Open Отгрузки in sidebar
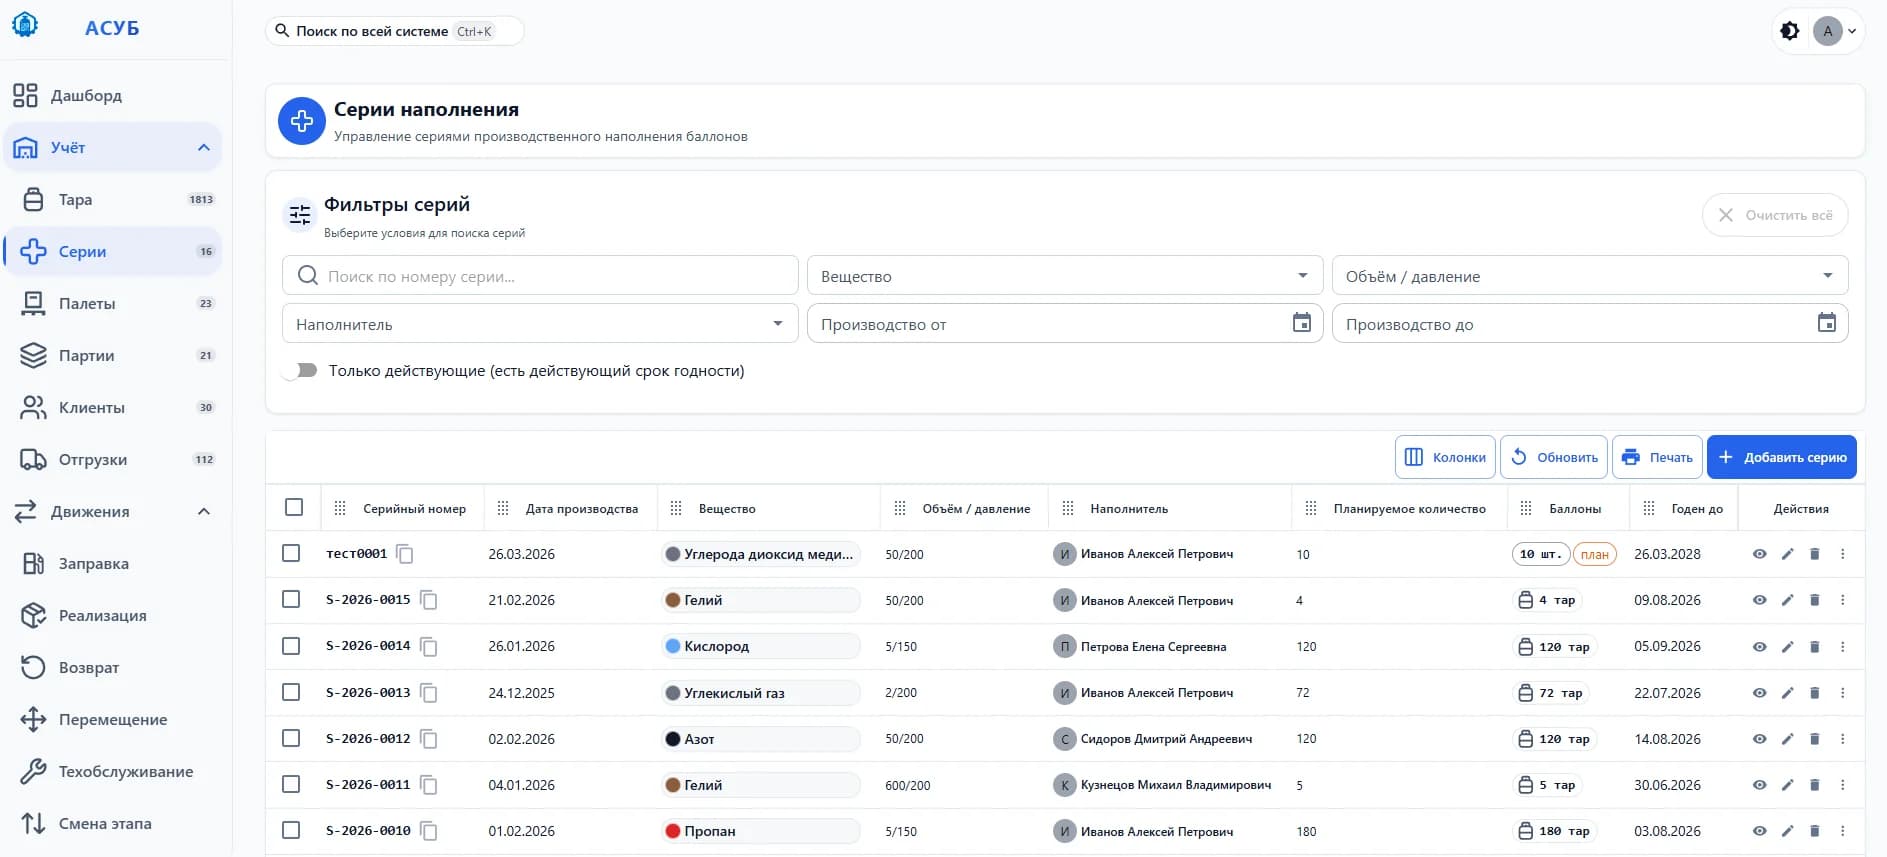Viewport: 1887px width, 857px height. point(112,459)
